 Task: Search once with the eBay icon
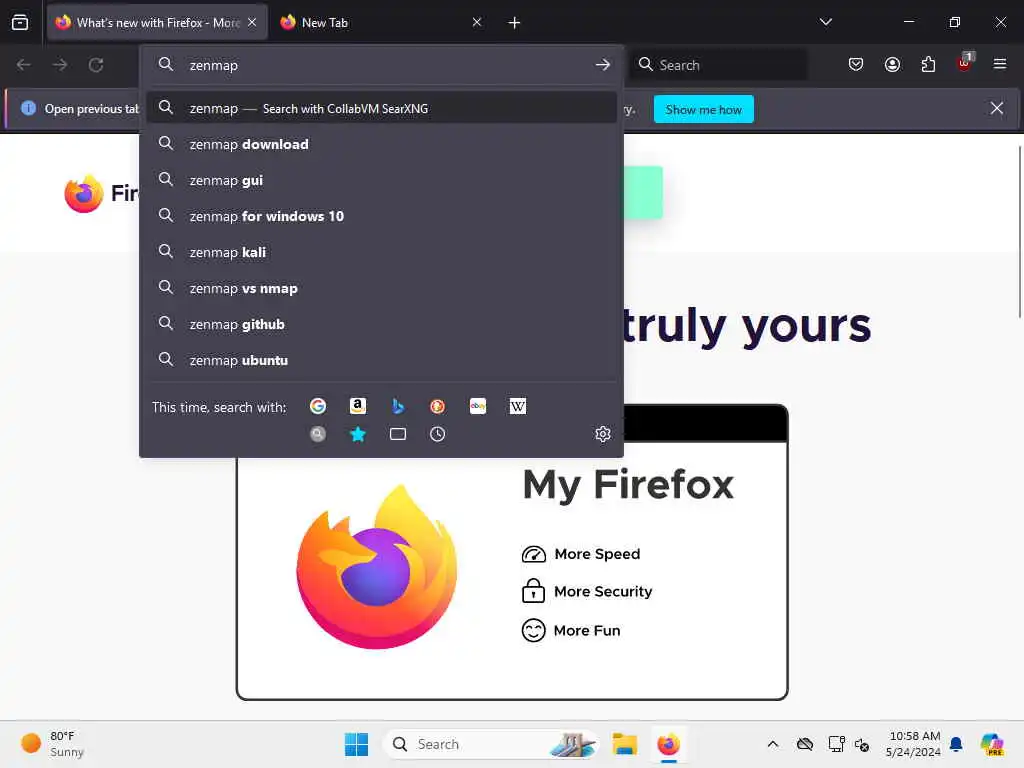pyautogui.click(x=478, y=406)
